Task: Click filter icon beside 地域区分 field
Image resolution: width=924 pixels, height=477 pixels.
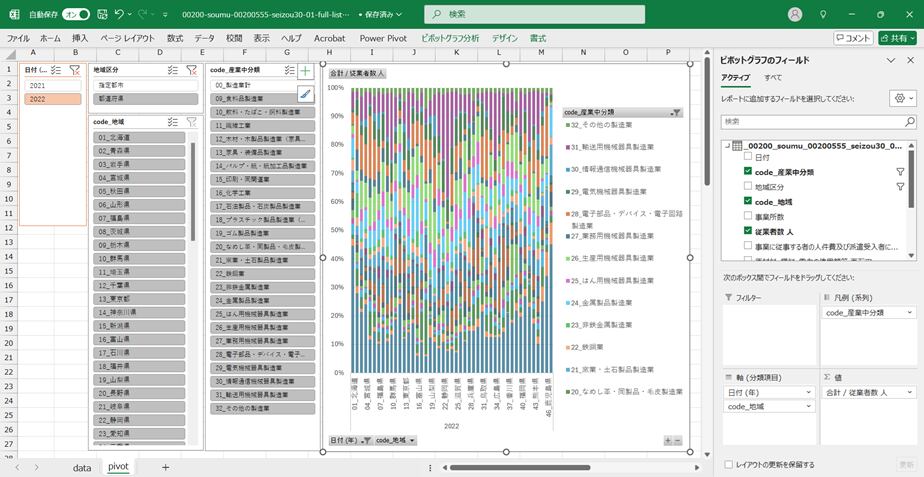Action: [x=900, y=186]
